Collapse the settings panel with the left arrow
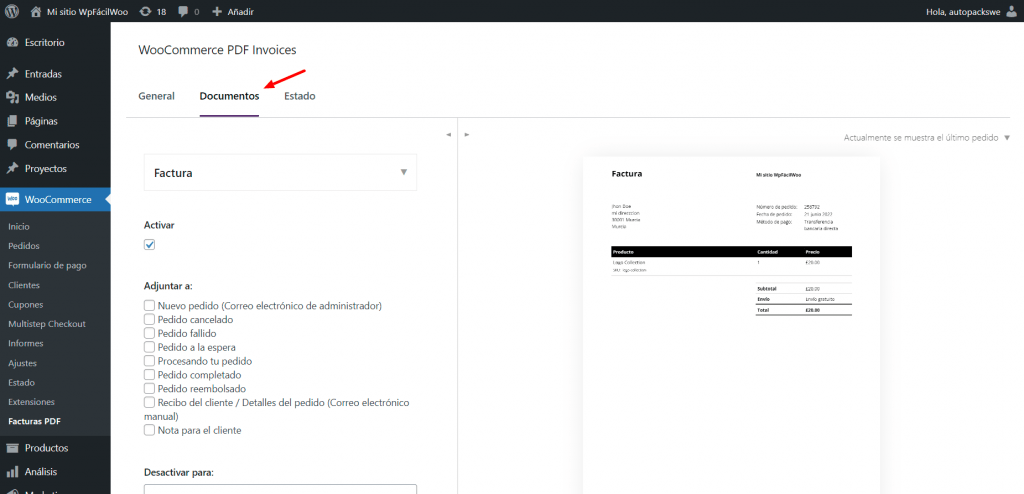 click(449, 135)
